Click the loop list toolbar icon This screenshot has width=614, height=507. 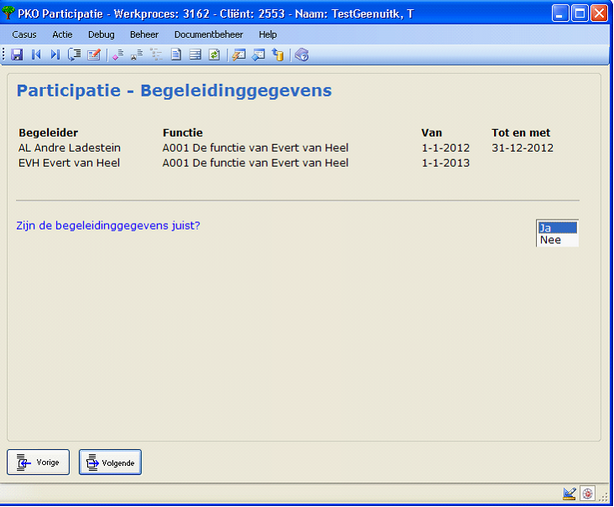coord(74,55)
